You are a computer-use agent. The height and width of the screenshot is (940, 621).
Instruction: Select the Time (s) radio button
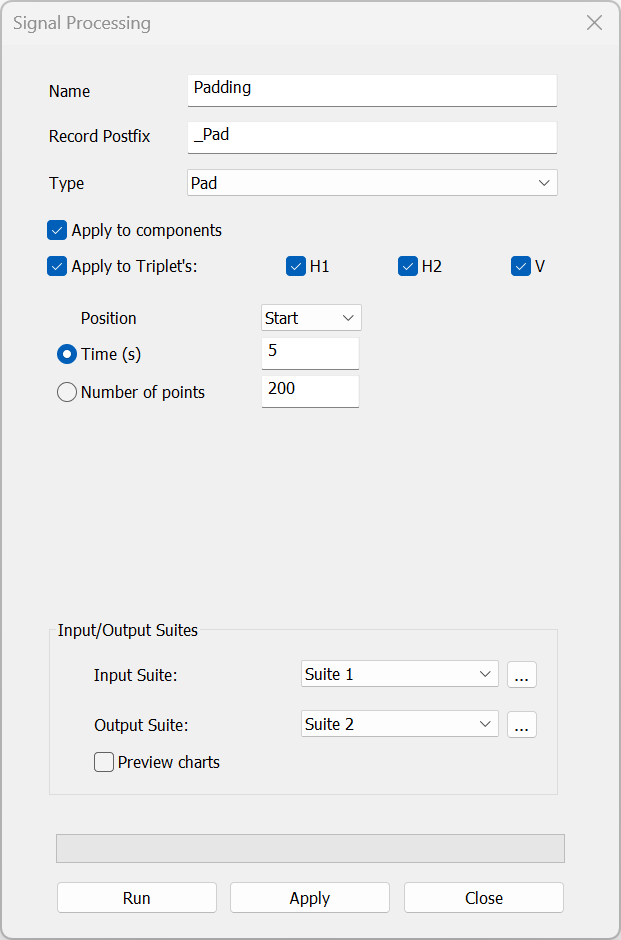(67, 355)
